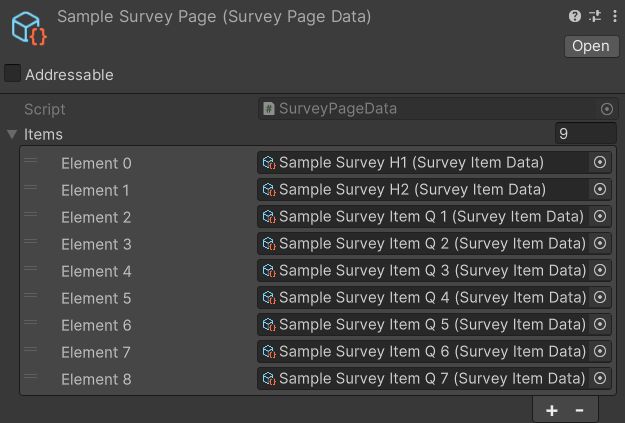This screenshot has width=625, height=423.
Task: Click the Element 1 label
Action: click(95, 191)
